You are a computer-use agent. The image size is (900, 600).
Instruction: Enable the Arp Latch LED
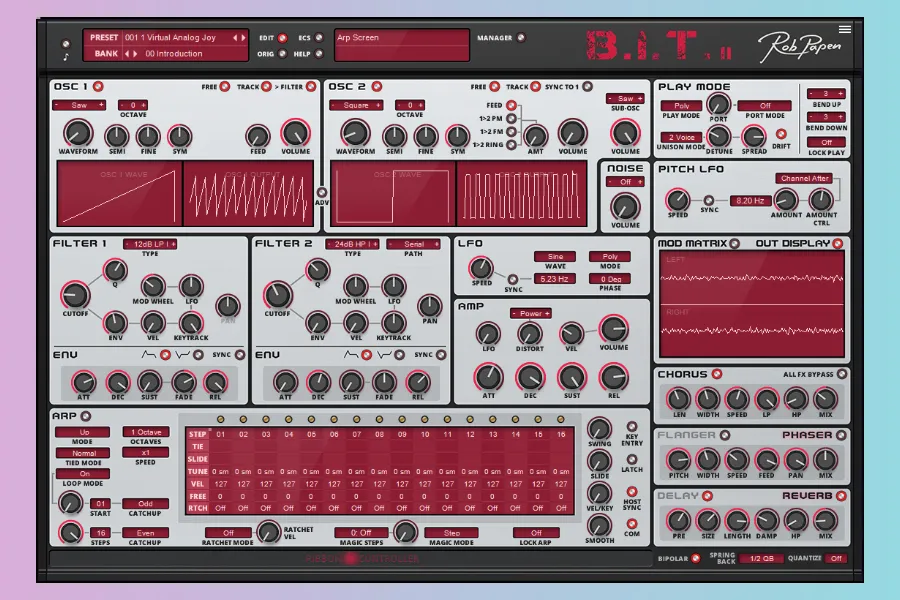pos(632,456)
